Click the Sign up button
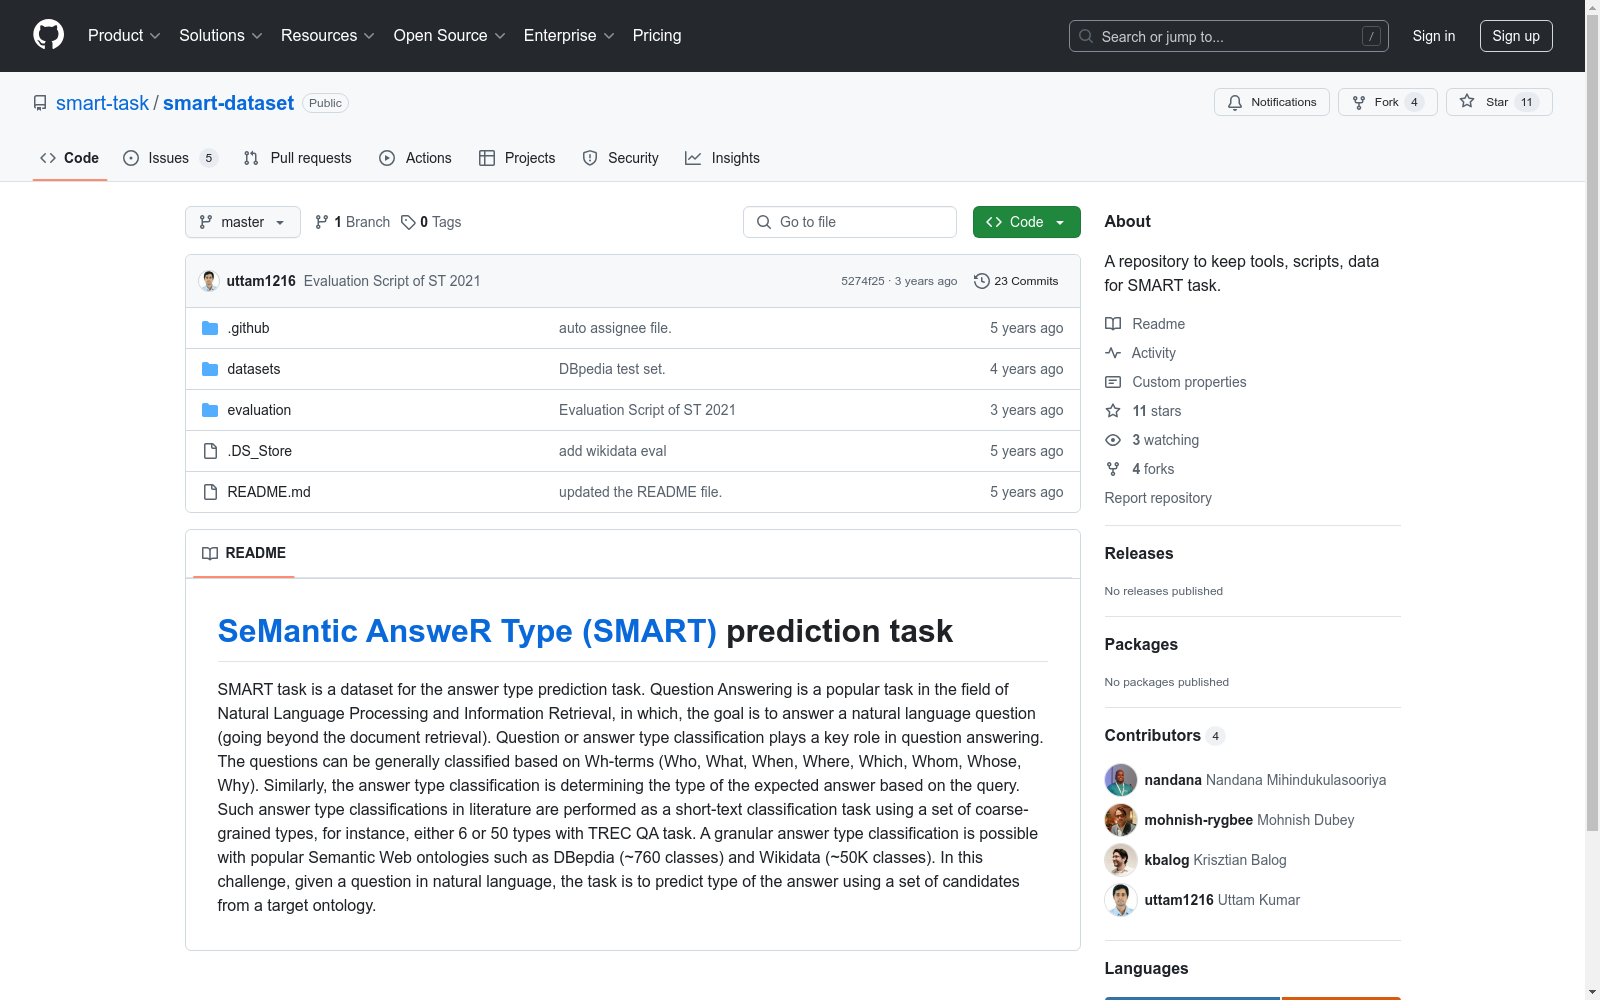The height and width of the screenshot is (1000, 1600). (1516, 36)
